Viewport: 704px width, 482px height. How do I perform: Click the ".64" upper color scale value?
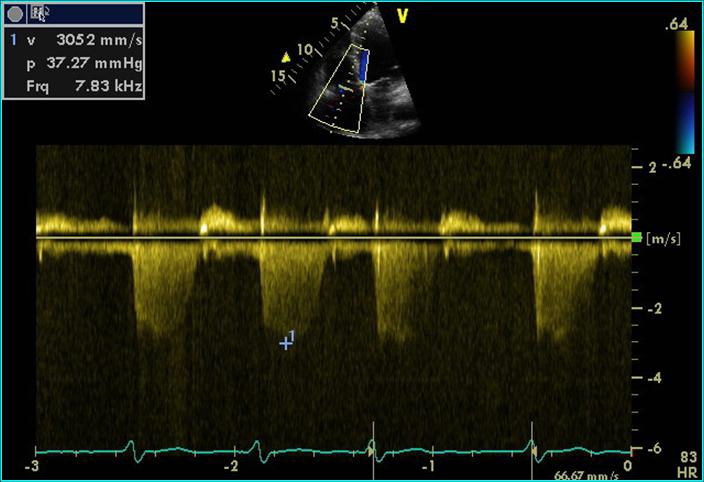pos(676,24)
